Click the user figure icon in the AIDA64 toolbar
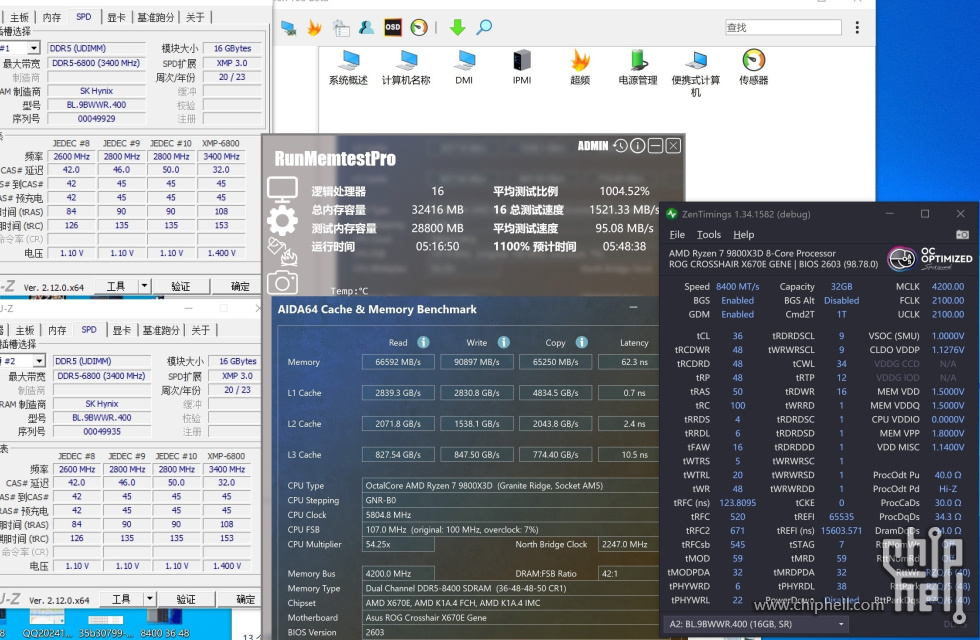 coord(366,28)
